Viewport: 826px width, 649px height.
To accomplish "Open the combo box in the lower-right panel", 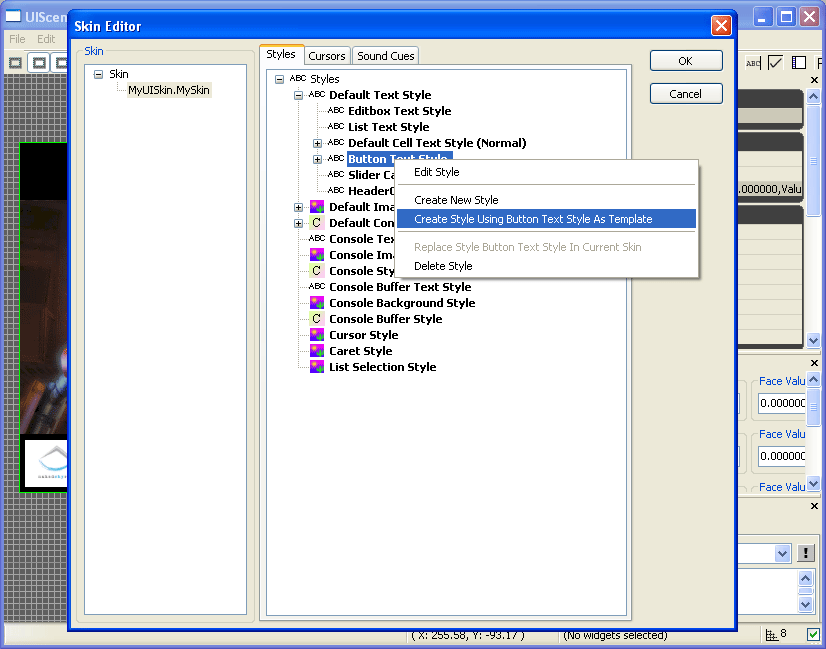I will 782,553.
